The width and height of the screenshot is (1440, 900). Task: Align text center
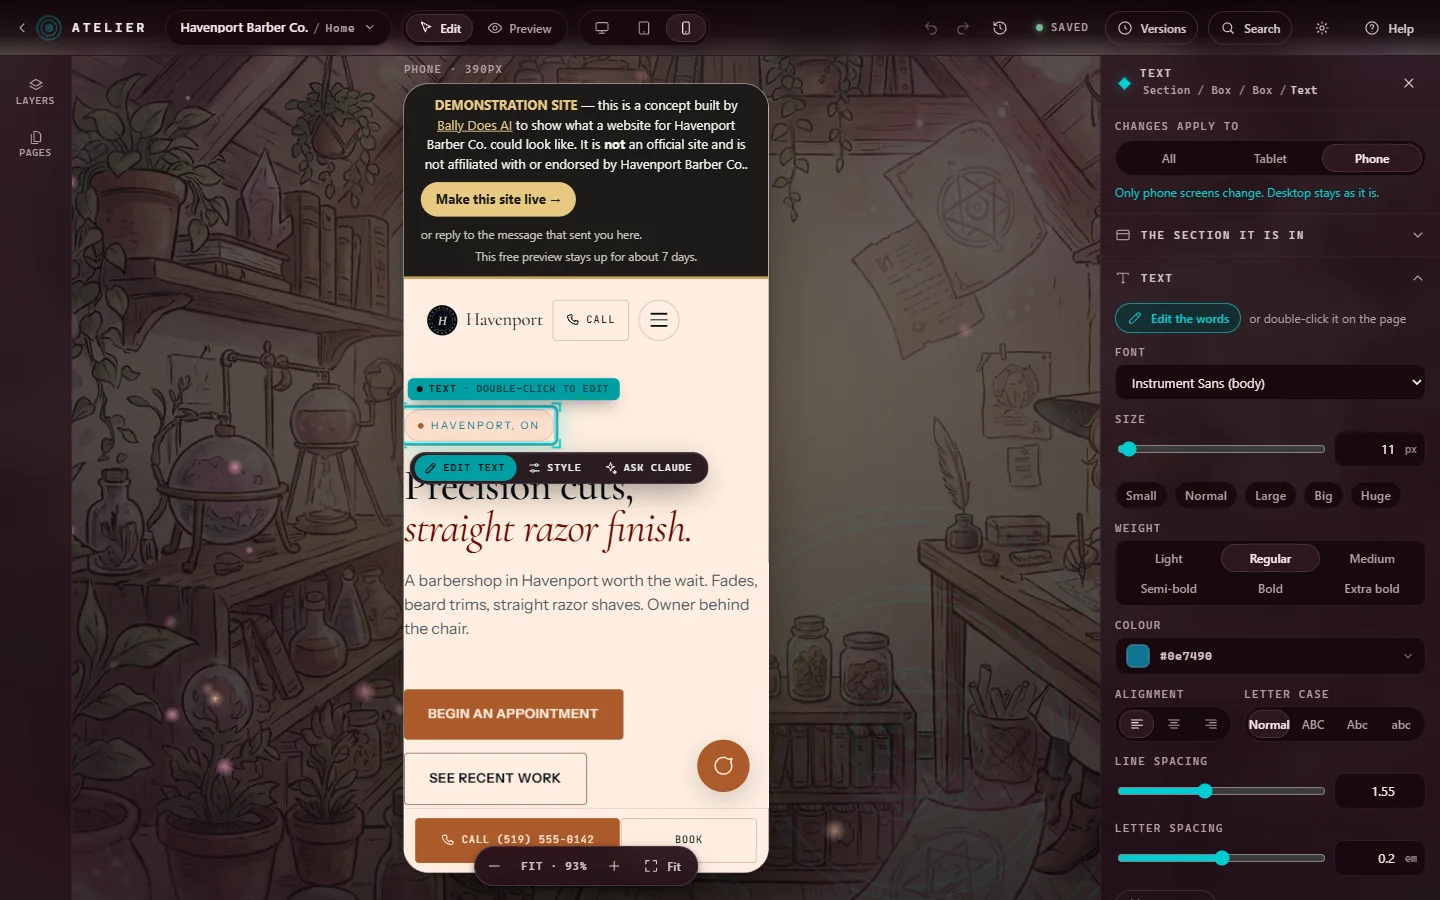tap(1174, 724)
